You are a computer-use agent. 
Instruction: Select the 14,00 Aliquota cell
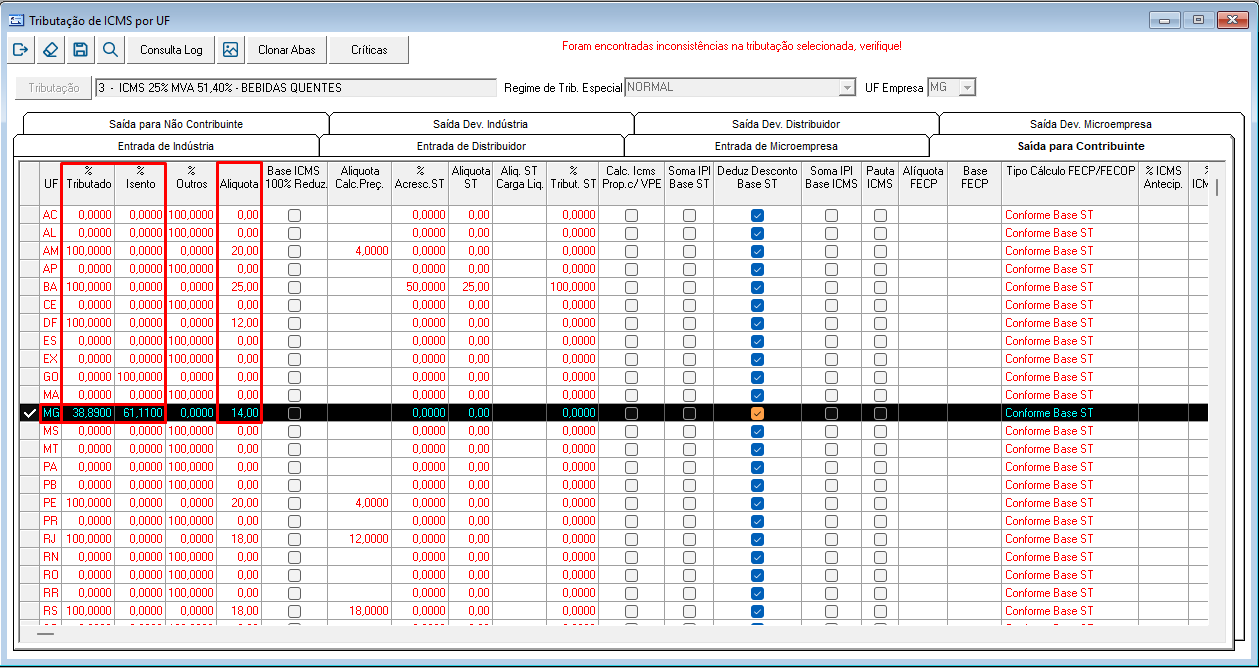pos(239,413)
